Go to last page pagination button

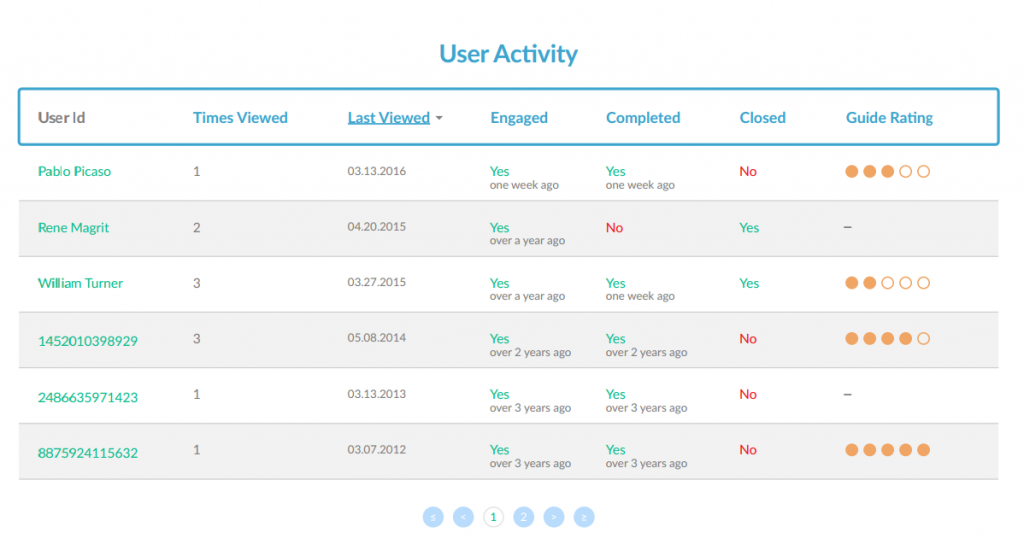coord(584,517)
